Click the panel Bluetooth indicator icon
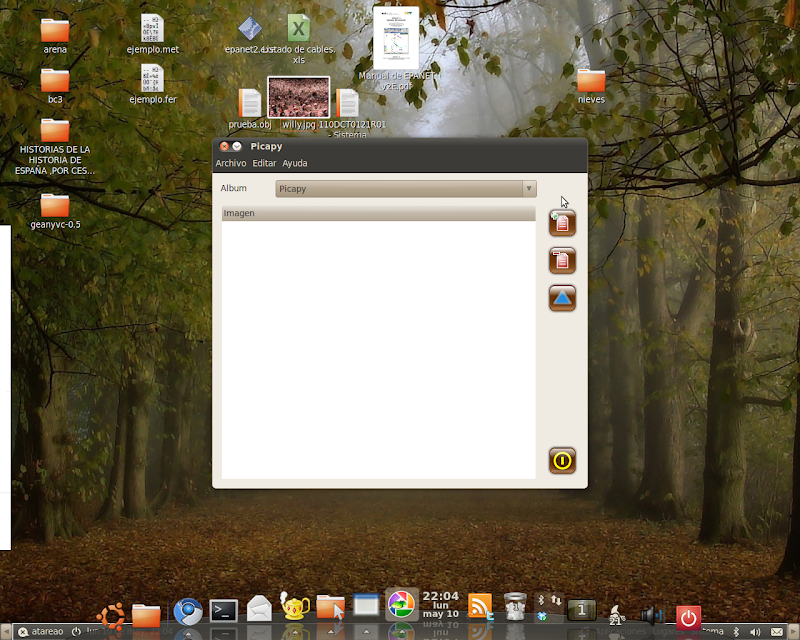The height and width of the screenshot is (640, 800). click(736, 632)
